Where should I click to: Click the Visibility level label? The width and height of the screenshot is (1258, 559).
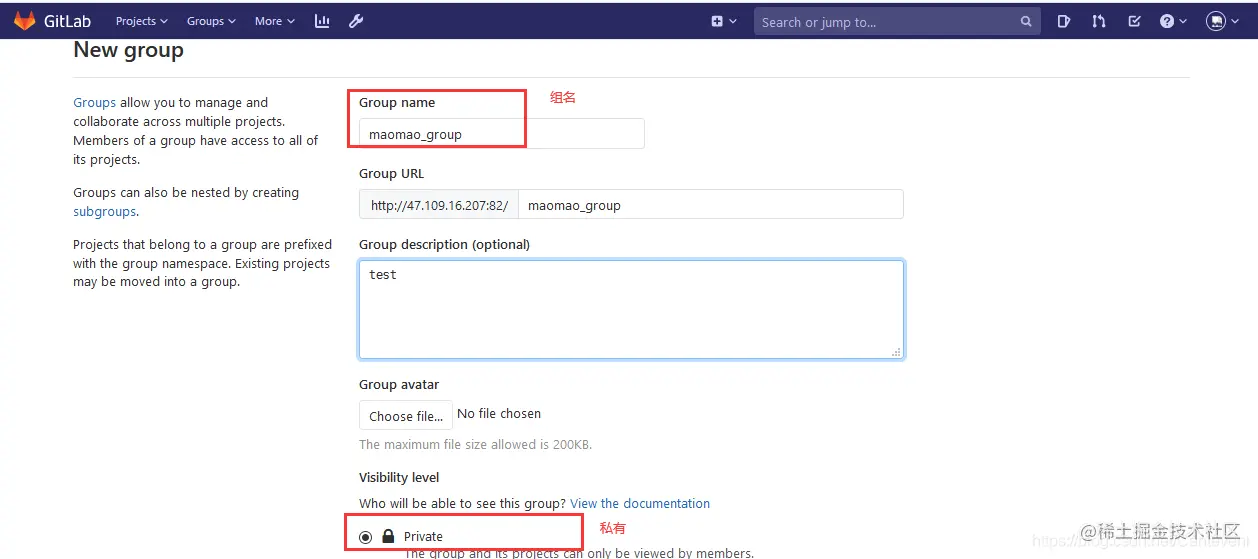tap(399, 477)
